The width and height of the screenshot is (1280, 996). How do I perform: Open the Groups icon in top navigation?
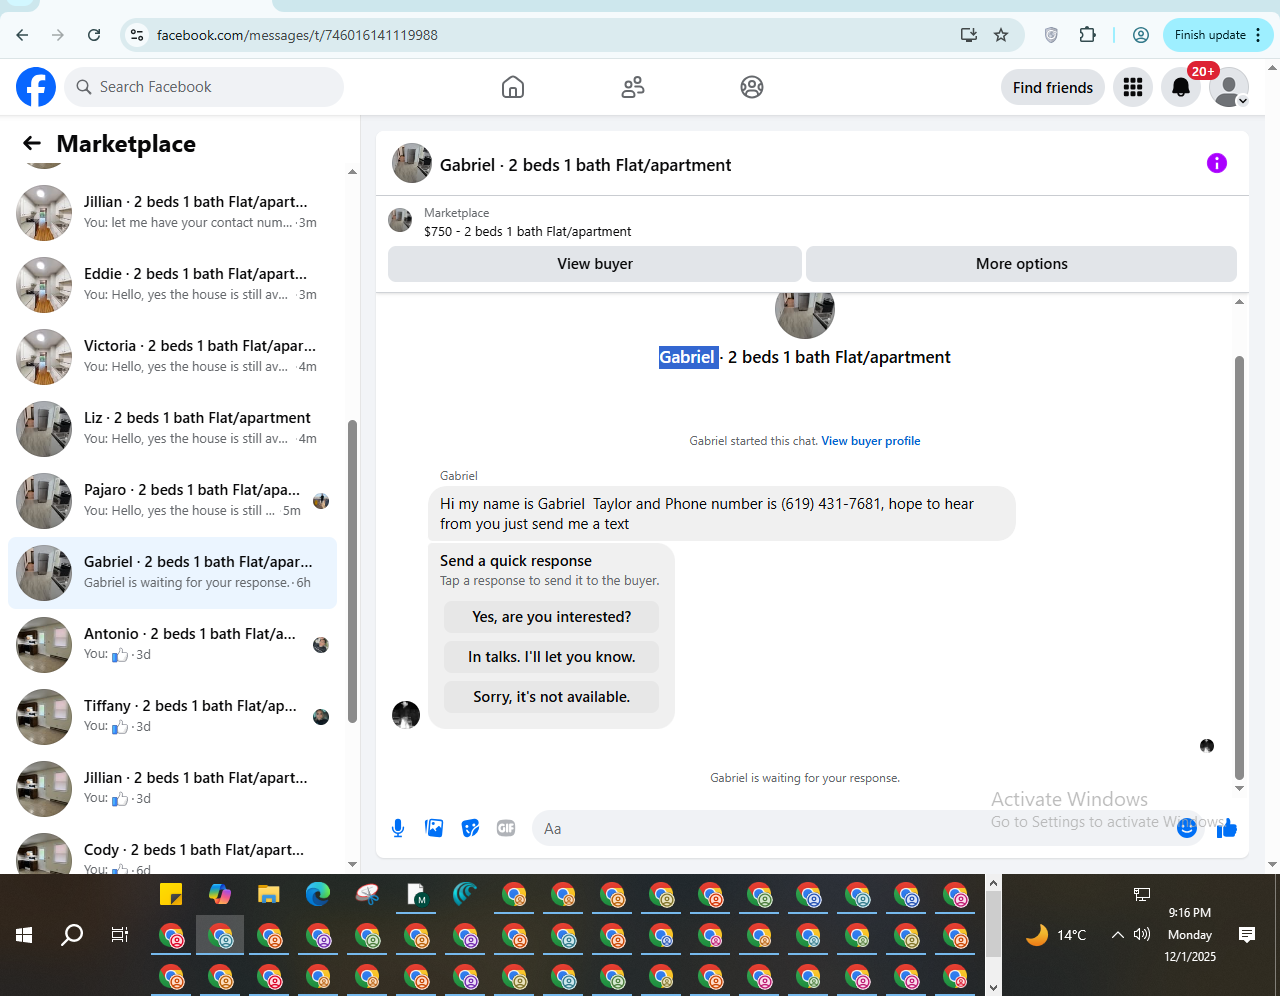pyautogui.click(x=752, y=87)
